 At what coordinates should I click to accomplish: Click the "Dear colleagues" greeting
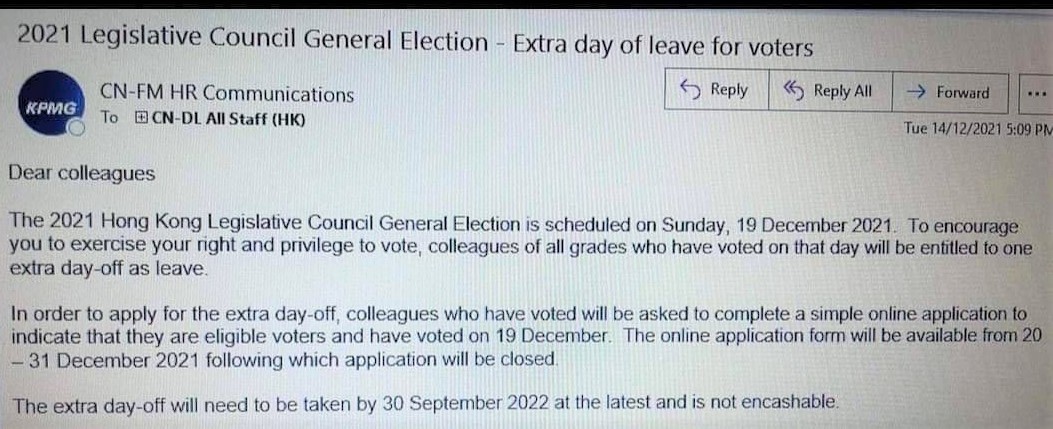(81, 173)
